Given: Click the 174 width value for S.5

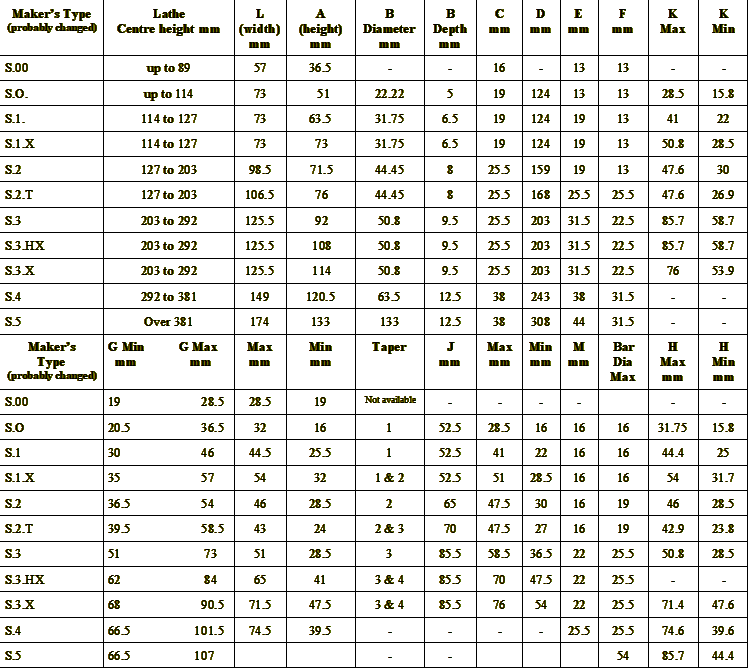Looking at the screenshot, I should pos(260,322).
